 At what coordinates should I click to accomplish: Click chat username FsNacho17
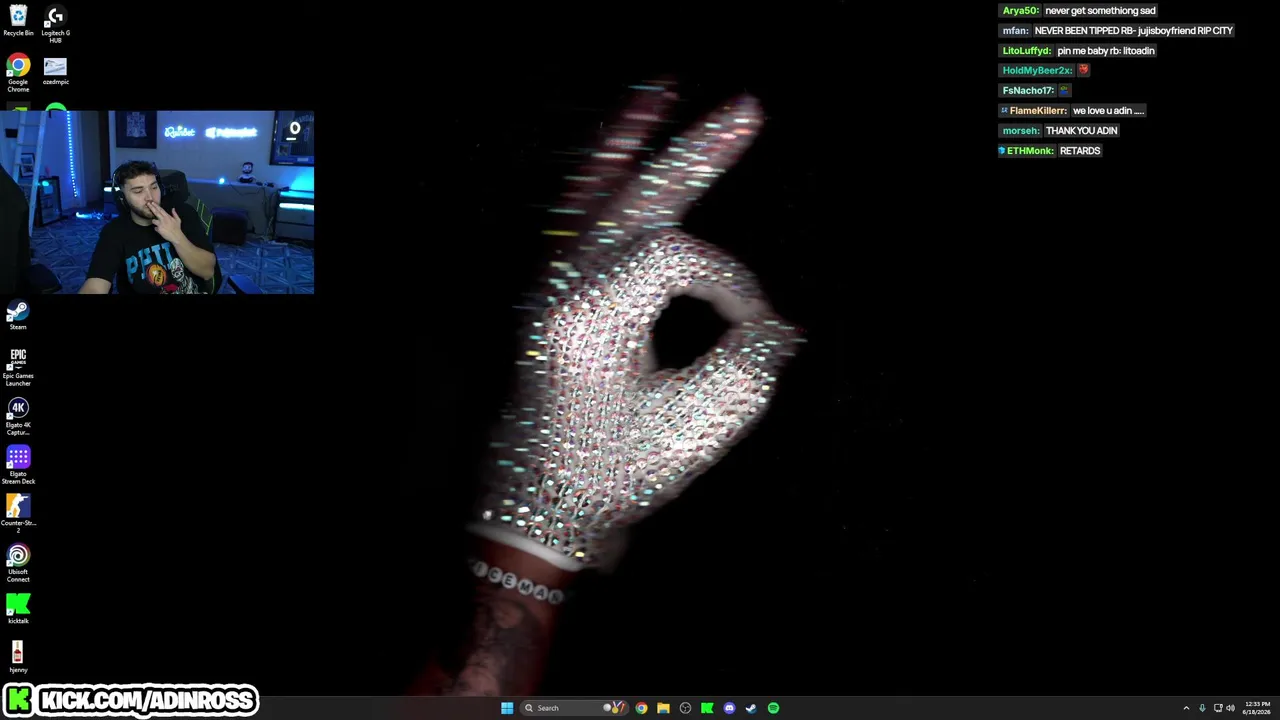tap(1028, 90)
